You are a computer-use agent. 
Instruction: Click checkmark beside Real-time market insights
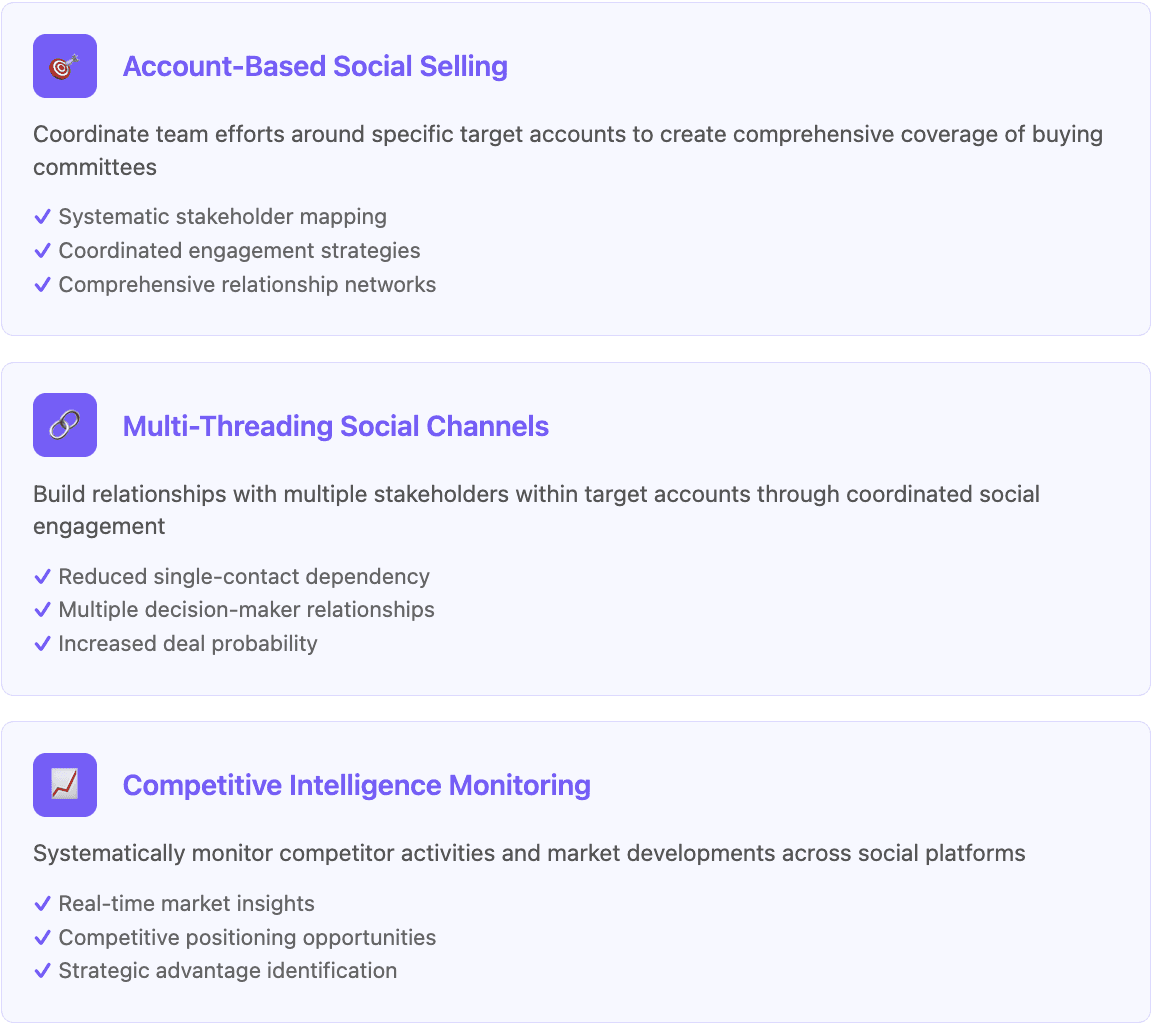pos(43,904)
